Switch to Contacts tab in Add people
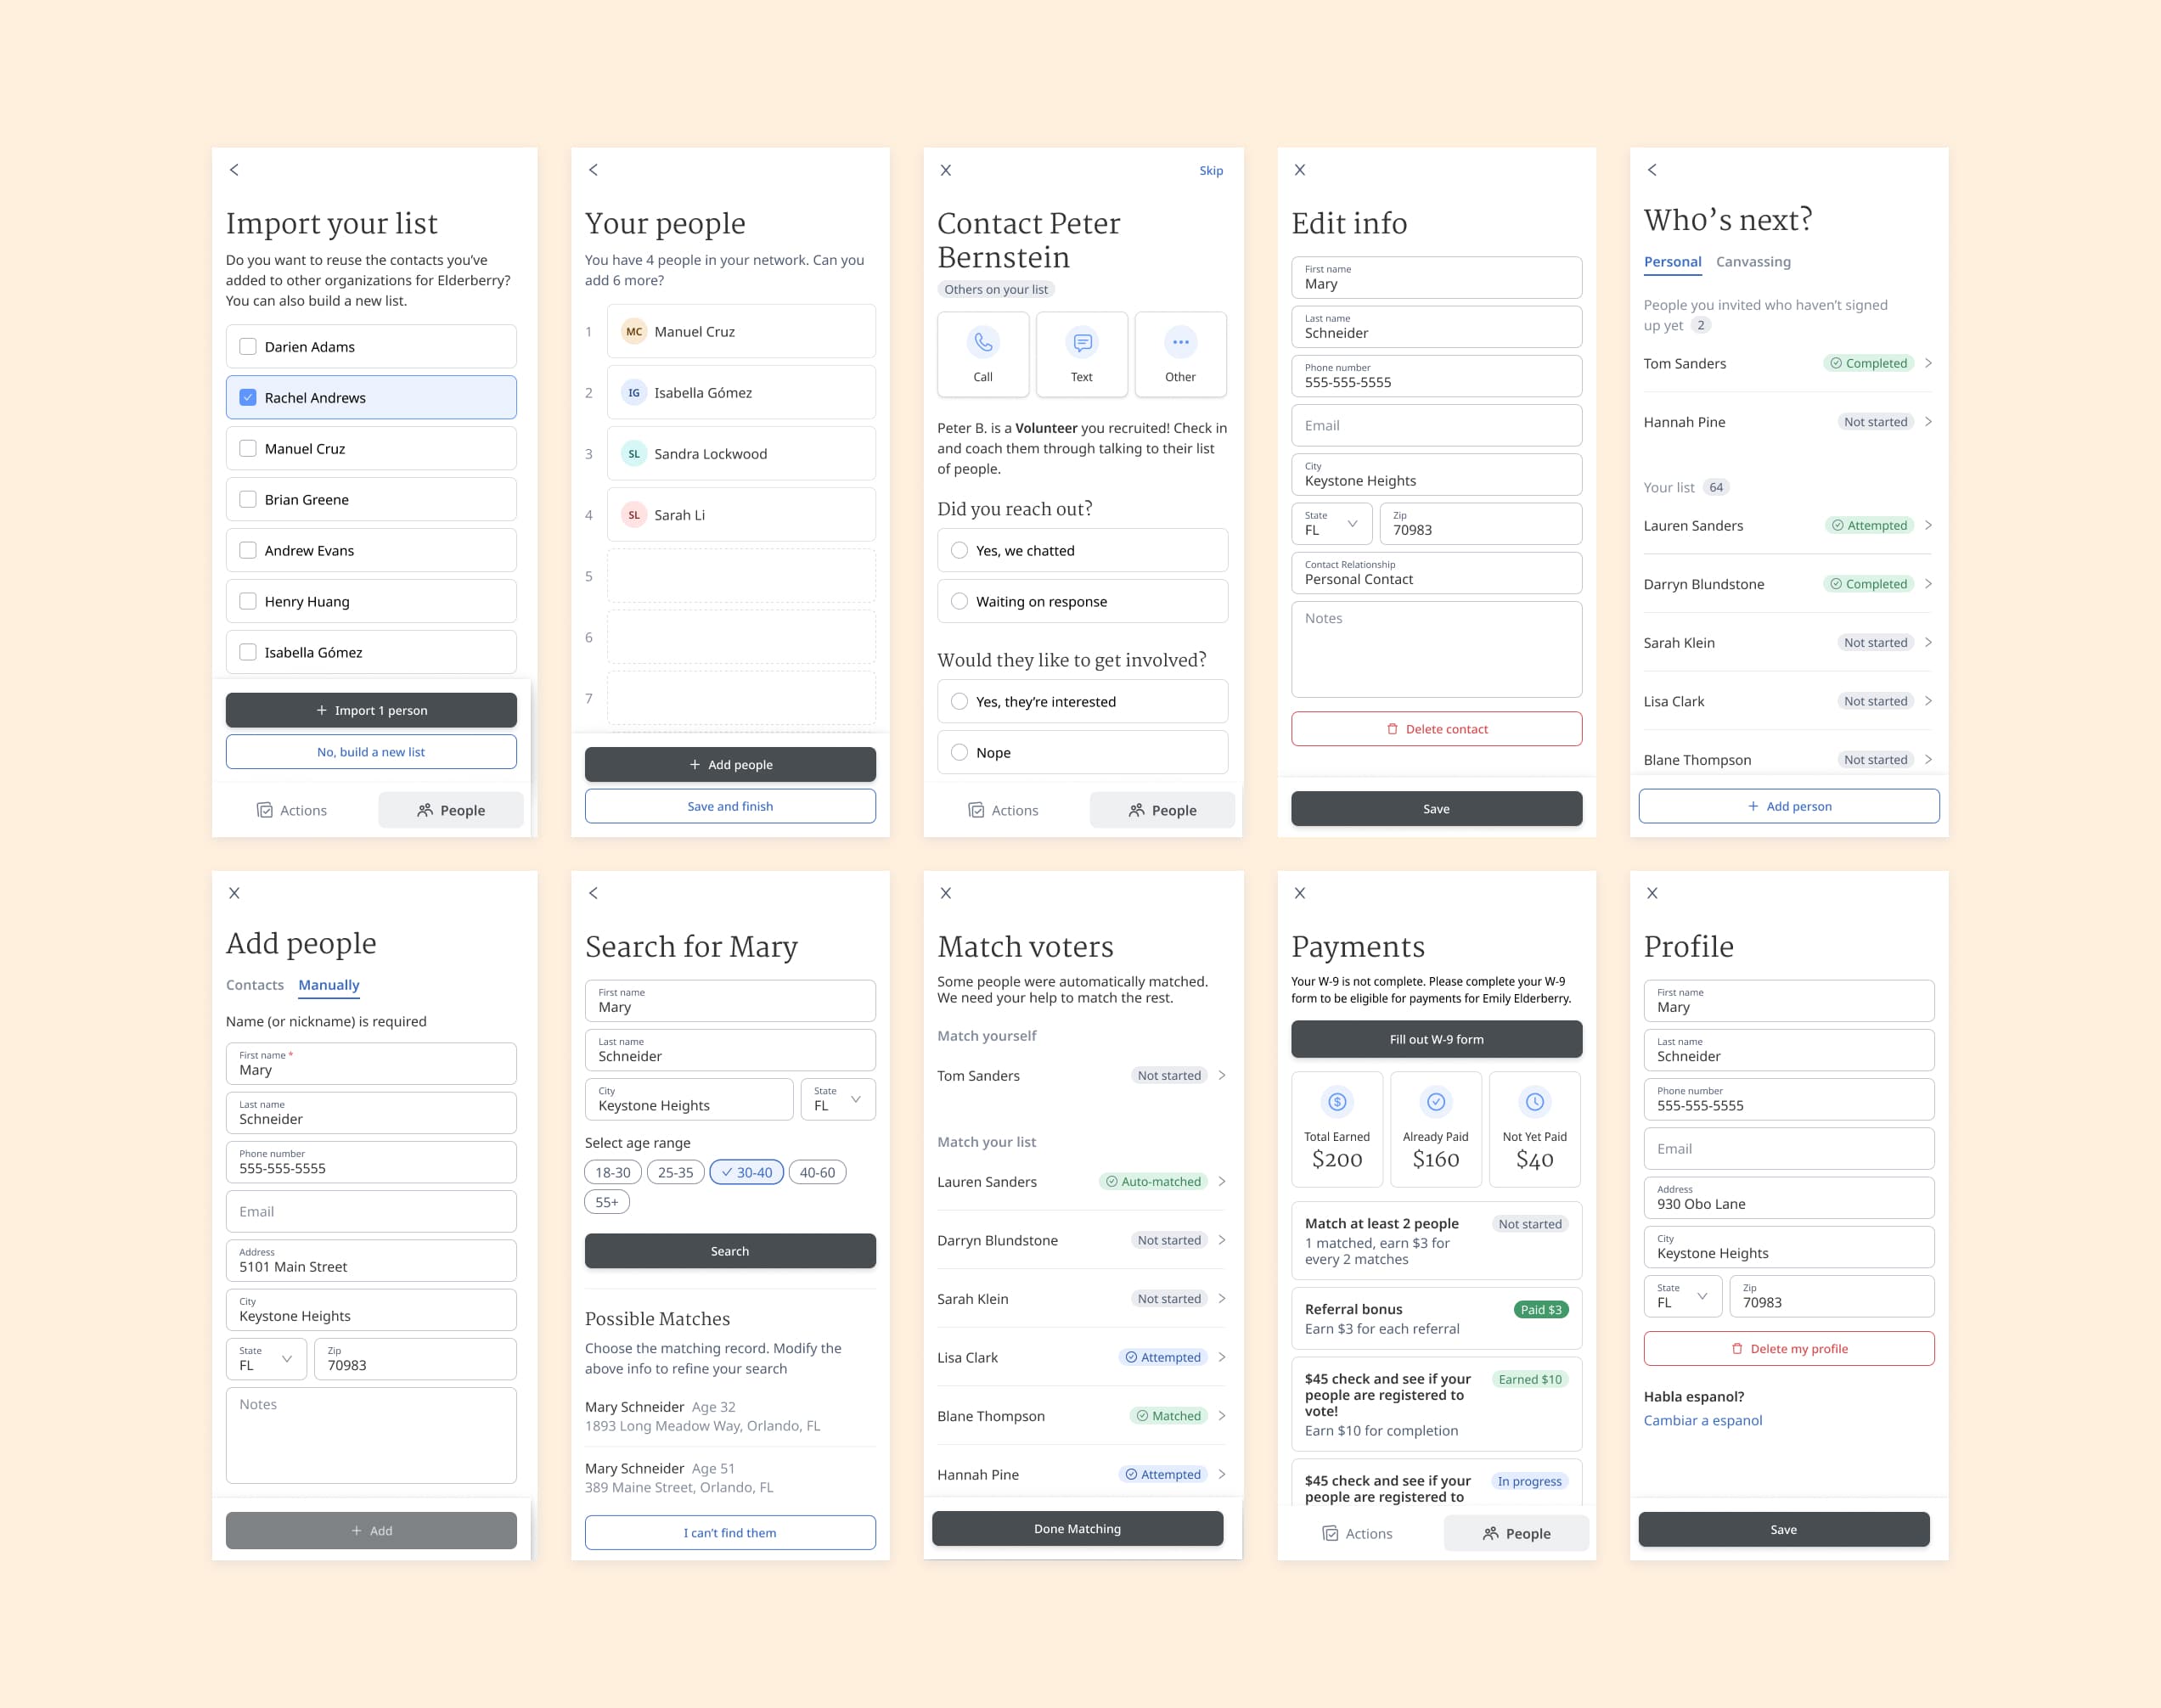The width and height of the screenshot is (2161, 1708). point(255,985)
